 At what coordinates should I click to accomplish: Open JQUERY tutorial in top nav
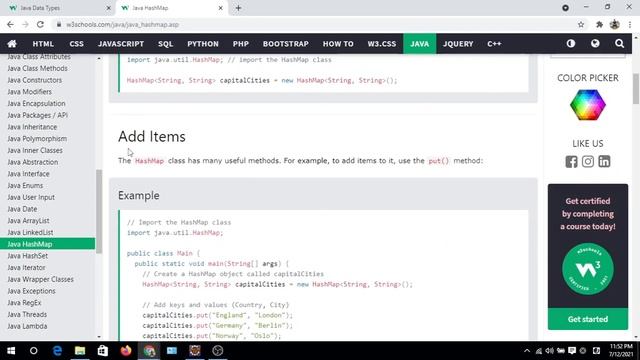pos(458,44)
